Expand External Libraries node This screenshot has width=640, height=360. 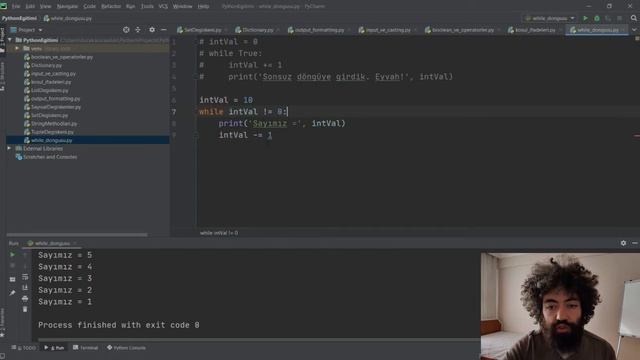[9, 148]
